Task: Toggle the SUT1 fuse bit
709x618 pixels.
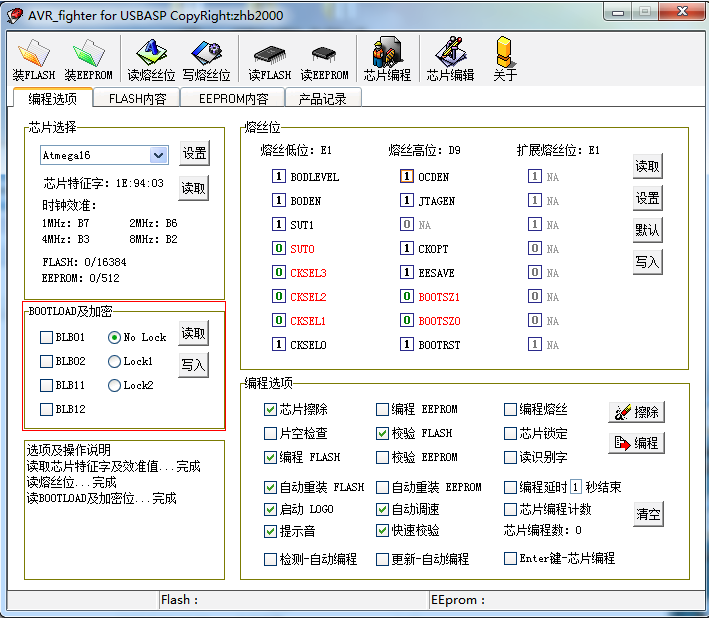Action: click(x=279, y=224)
